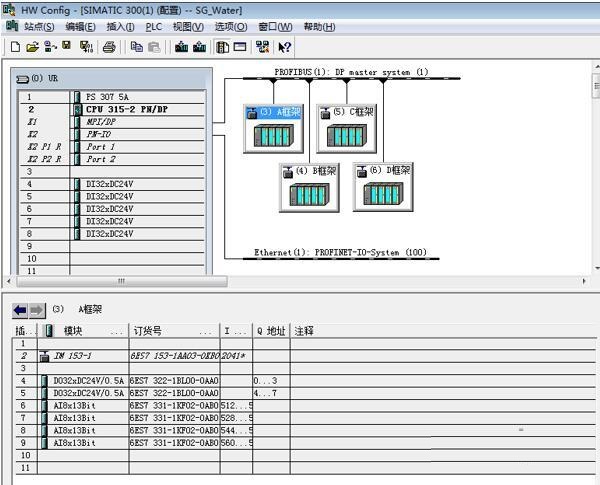Open the 选项(O) menu

[231, 27]
